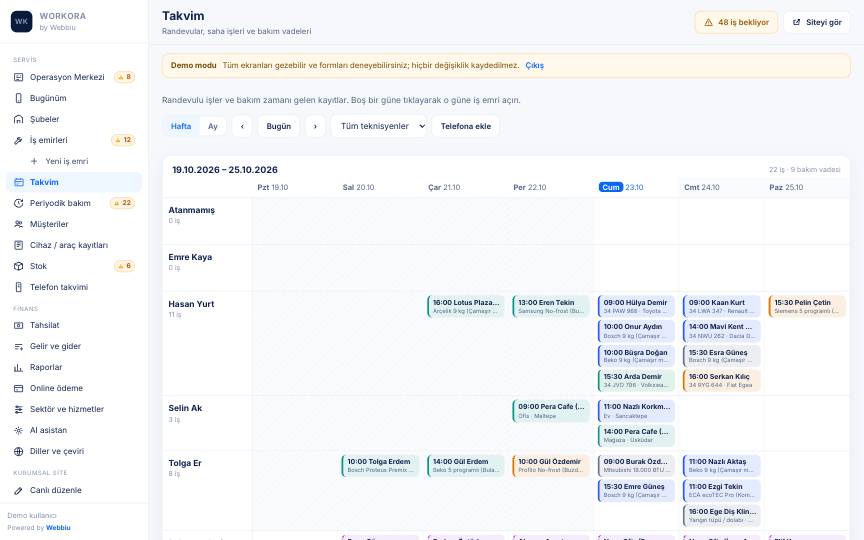This screenshot has width=864, height=540.
Task: Open Operasyon Merkezi sidebar icon
Action: click(18, 77)
